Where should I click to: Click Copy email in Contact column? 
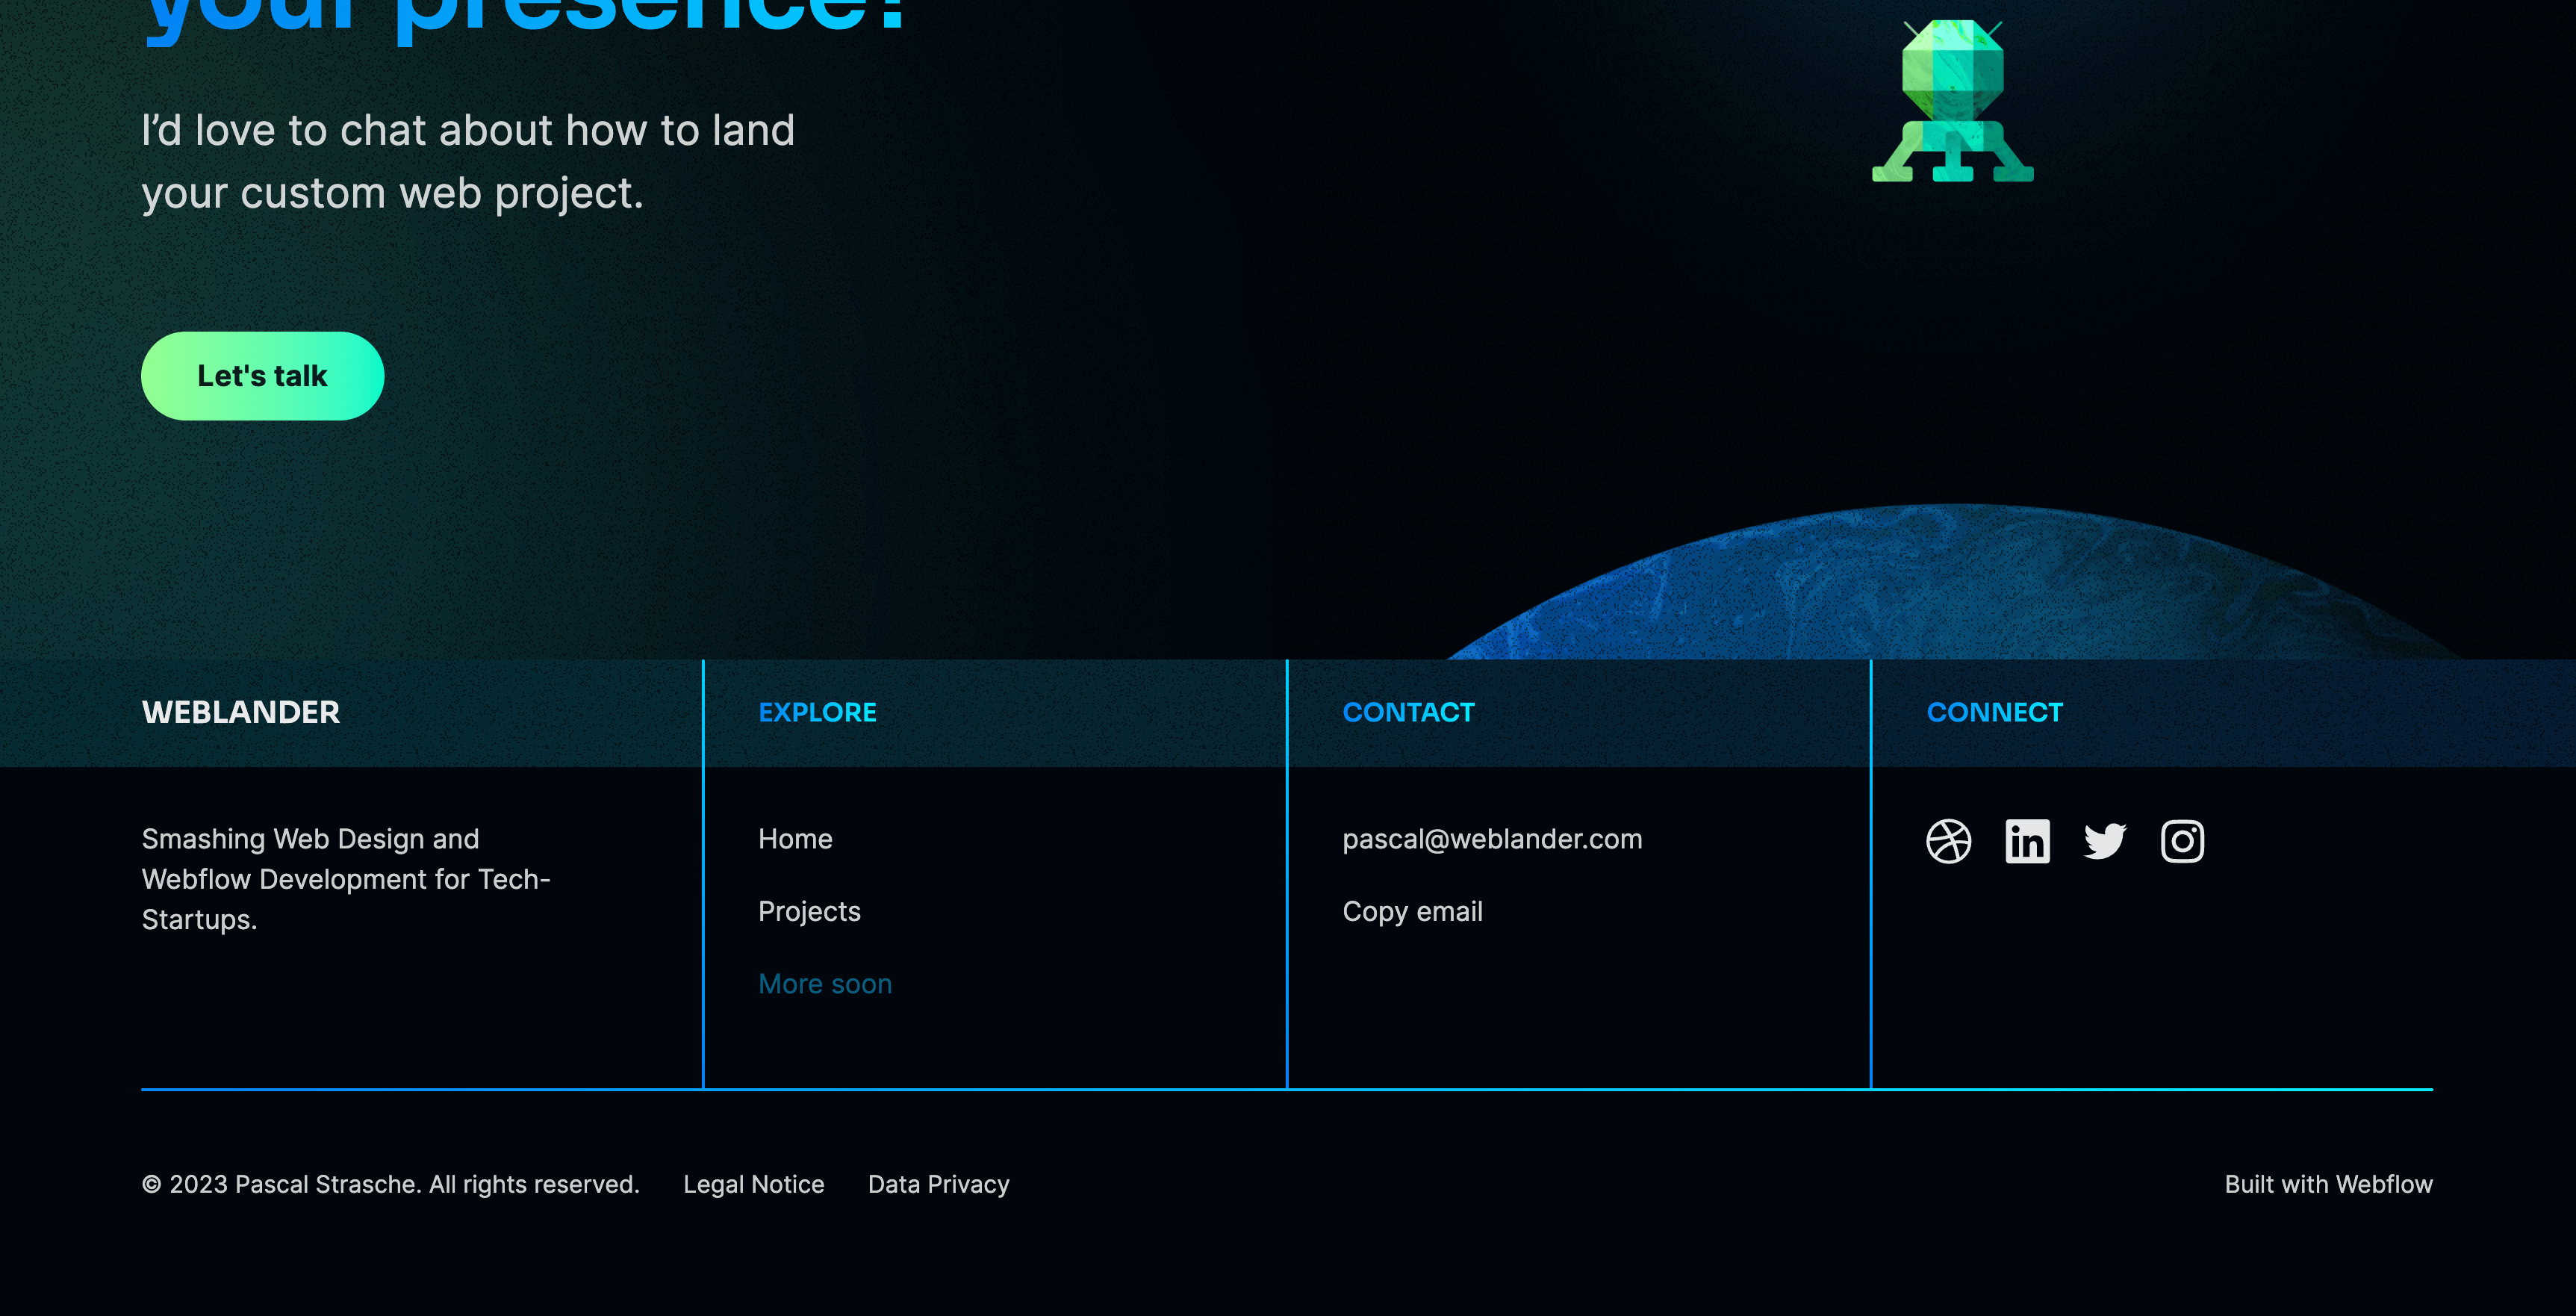pyautogui.click(x=1412, y=911)
